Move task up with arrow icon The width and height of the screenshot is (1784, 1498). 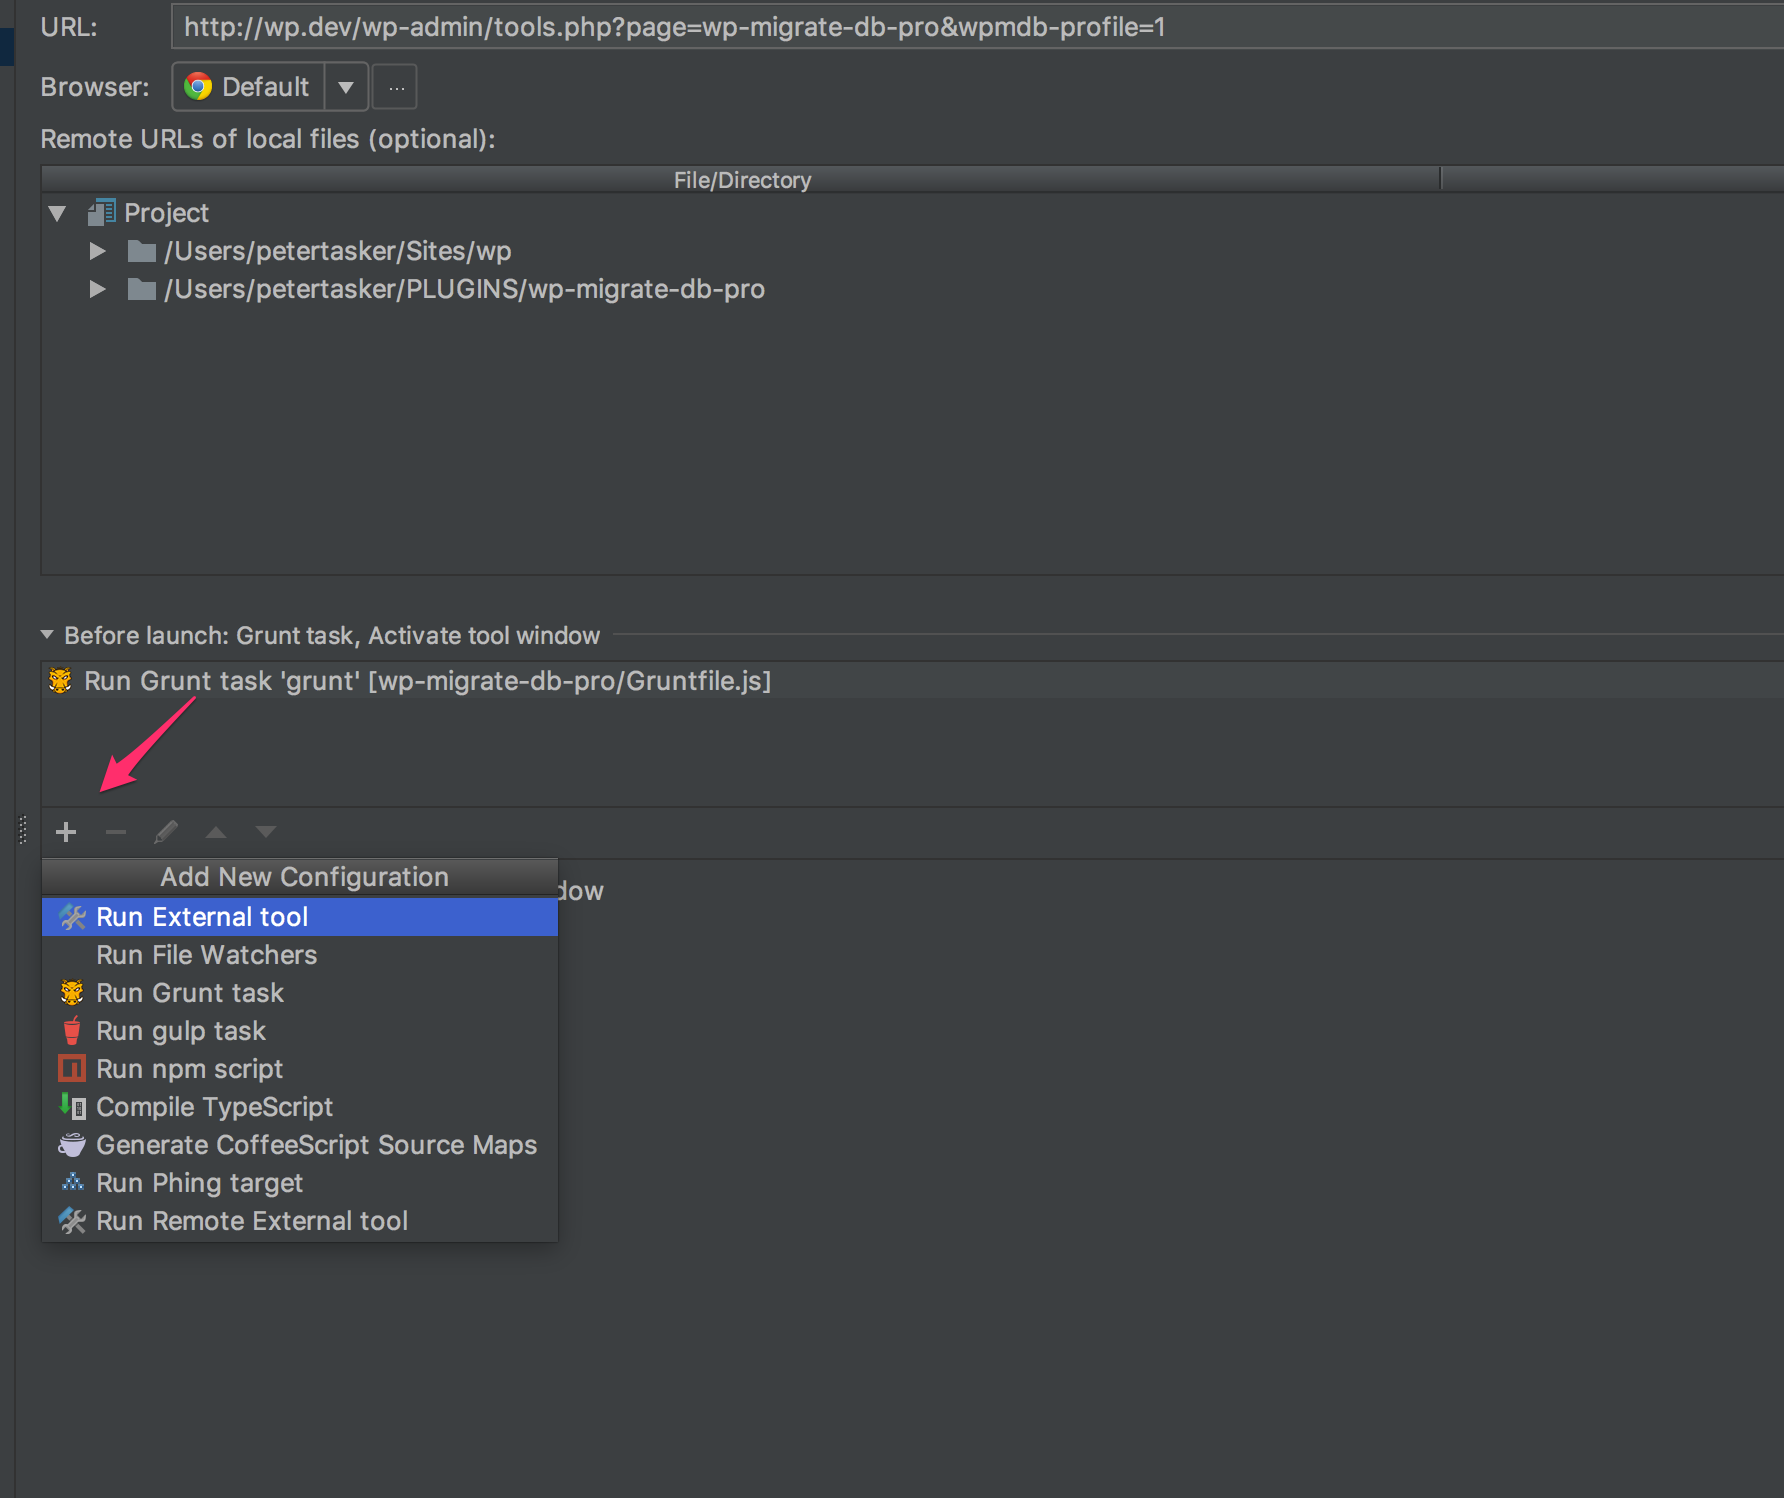(216, 832)
